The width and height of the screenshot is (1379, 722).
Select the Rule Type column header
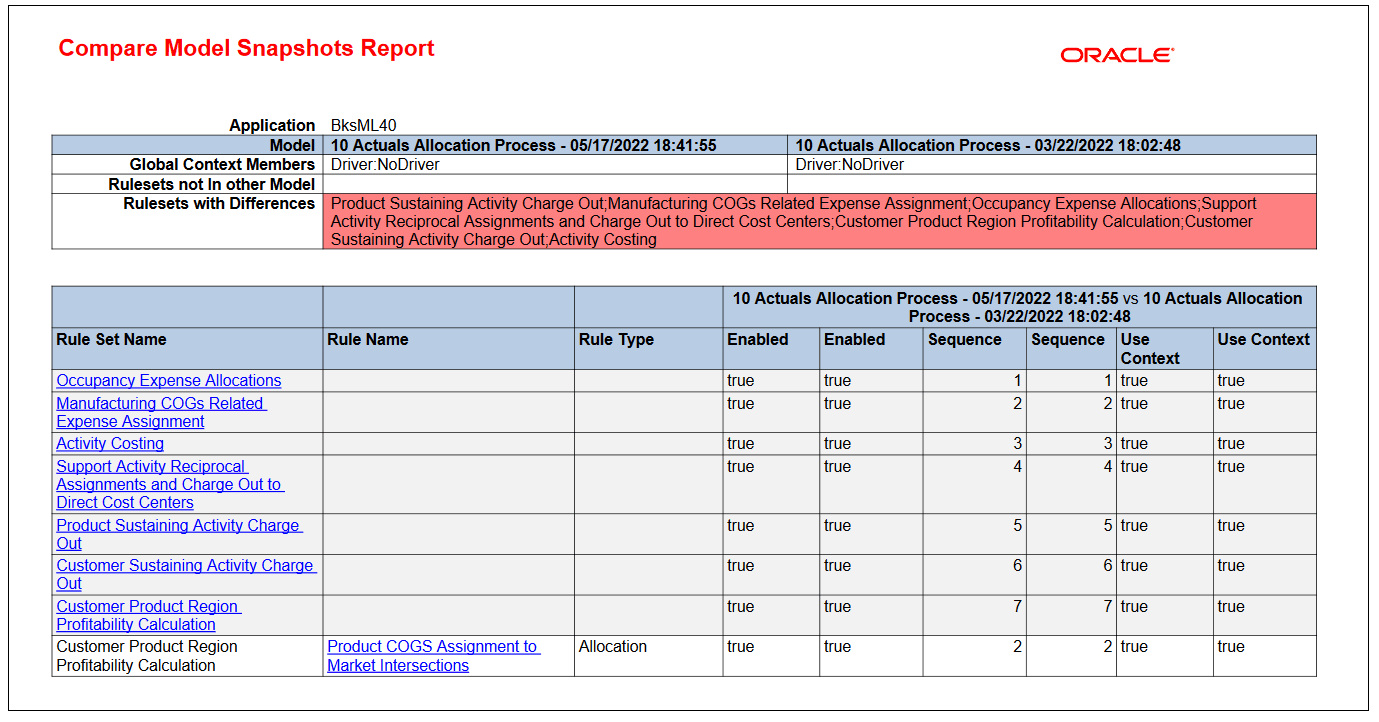[x=615, y=339]
